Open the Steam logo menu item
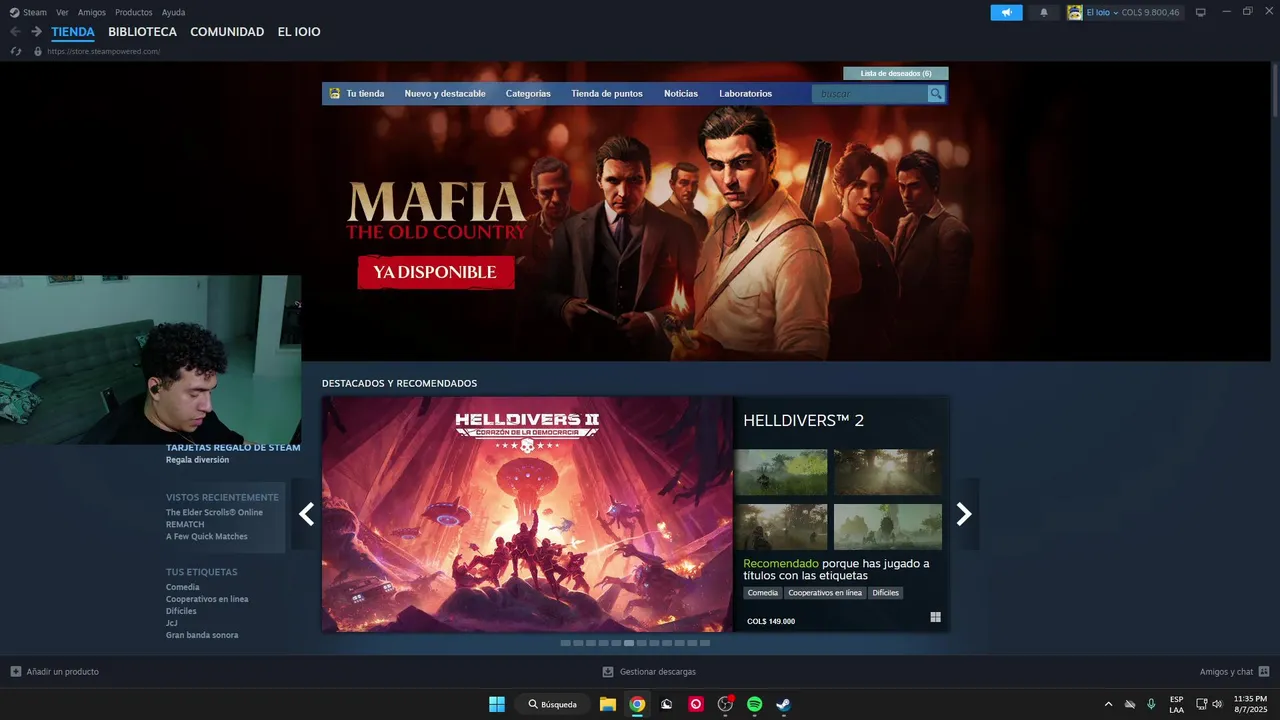1280x720 pixels. 28,12
